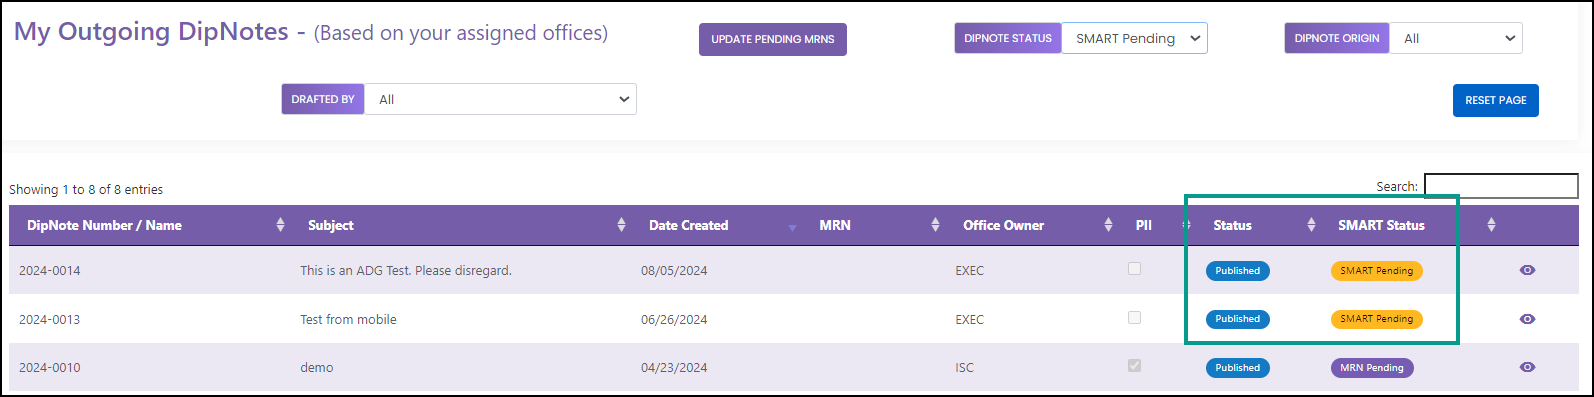Open the DipNote Status dropdown
The height and width of the screenshot is (397, 1594).
click(x=1134, y=38)
